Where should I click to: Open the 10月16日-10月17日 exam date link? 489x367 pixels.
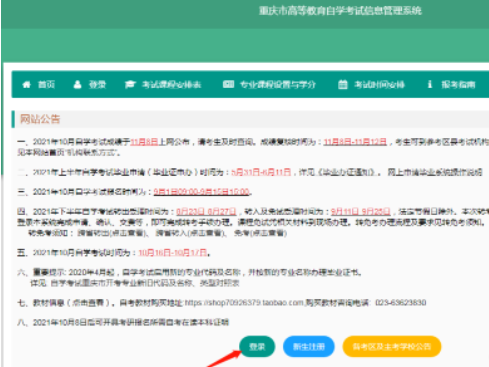(x=173, y=253)
